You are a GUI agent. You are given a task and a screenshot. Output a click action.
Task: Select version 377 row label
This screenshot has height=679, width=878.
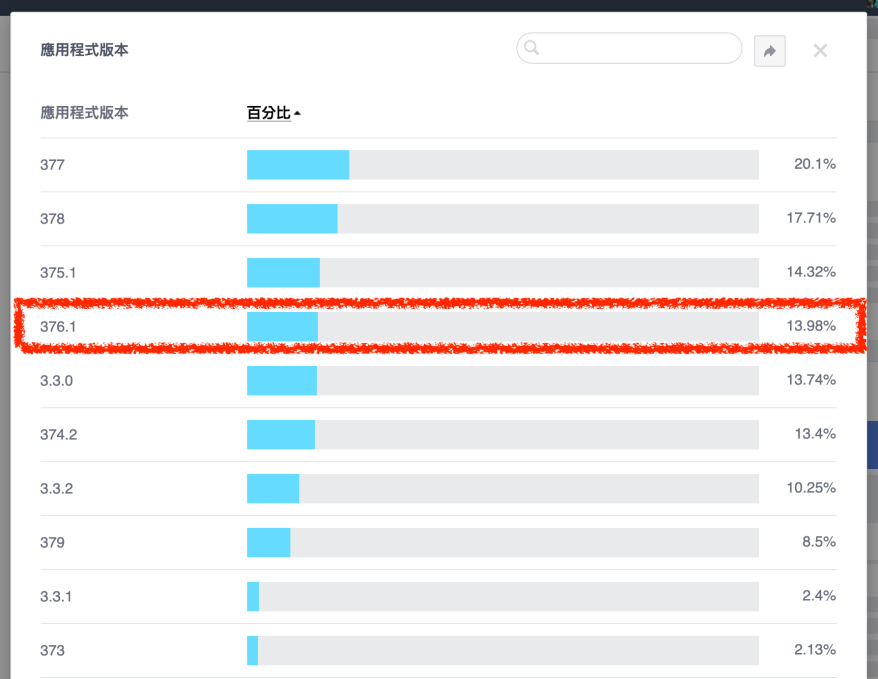52,164
